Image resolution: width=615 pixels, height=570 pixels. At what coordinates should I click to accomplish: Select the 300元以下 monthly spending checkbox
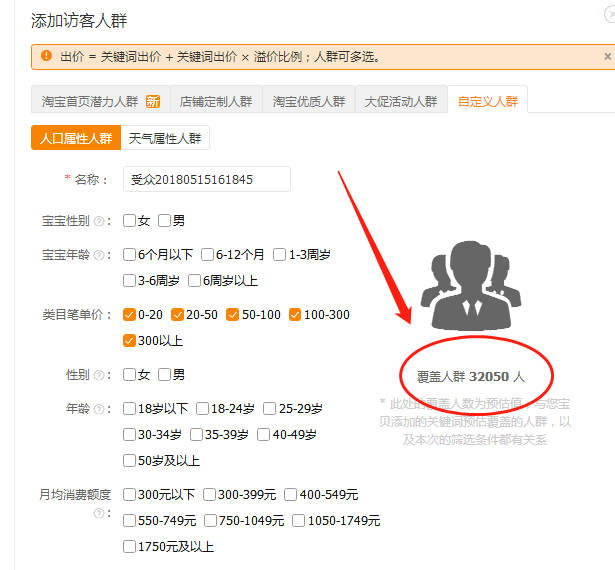129,495
